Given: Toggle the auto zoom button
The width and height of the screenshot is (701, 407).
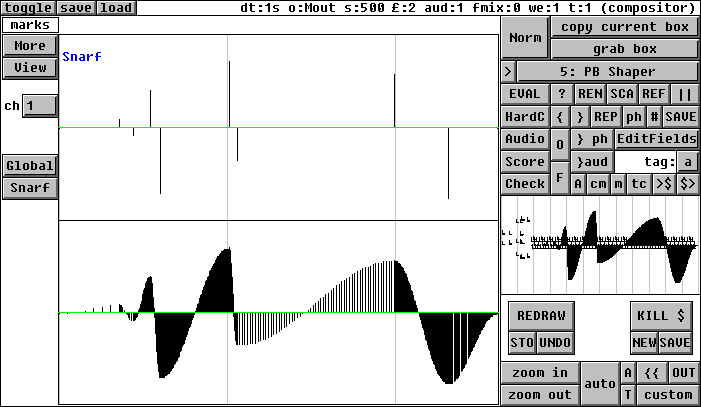Looking at the screenshot, I should pyautogui.click(x=600, y=383).
